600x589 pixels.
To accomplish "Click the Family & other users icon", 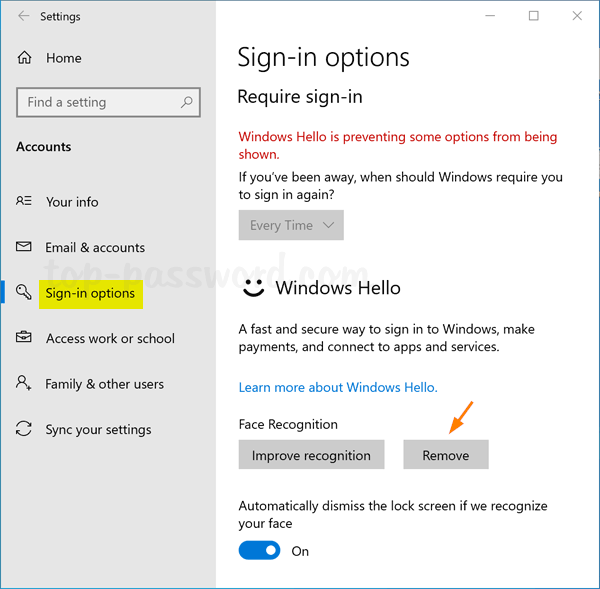I will click(25, 384).
